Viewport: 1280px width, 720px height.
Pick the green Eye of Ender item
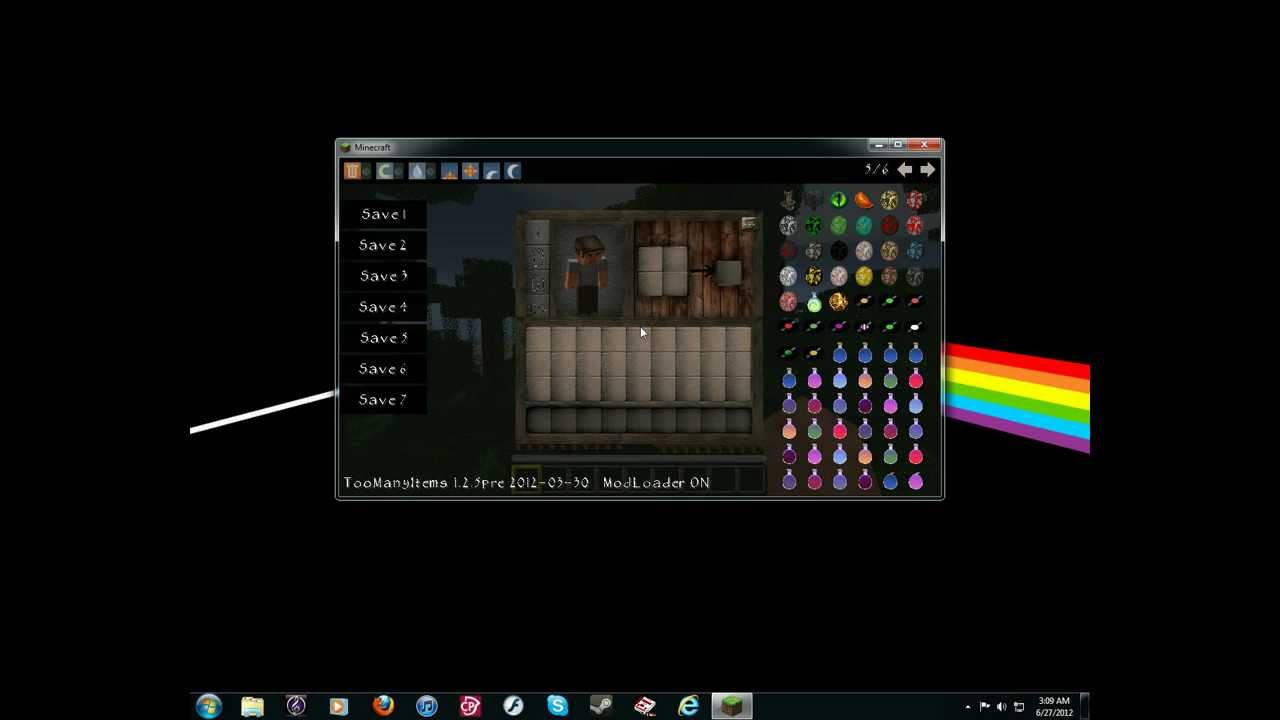(838, 200)
